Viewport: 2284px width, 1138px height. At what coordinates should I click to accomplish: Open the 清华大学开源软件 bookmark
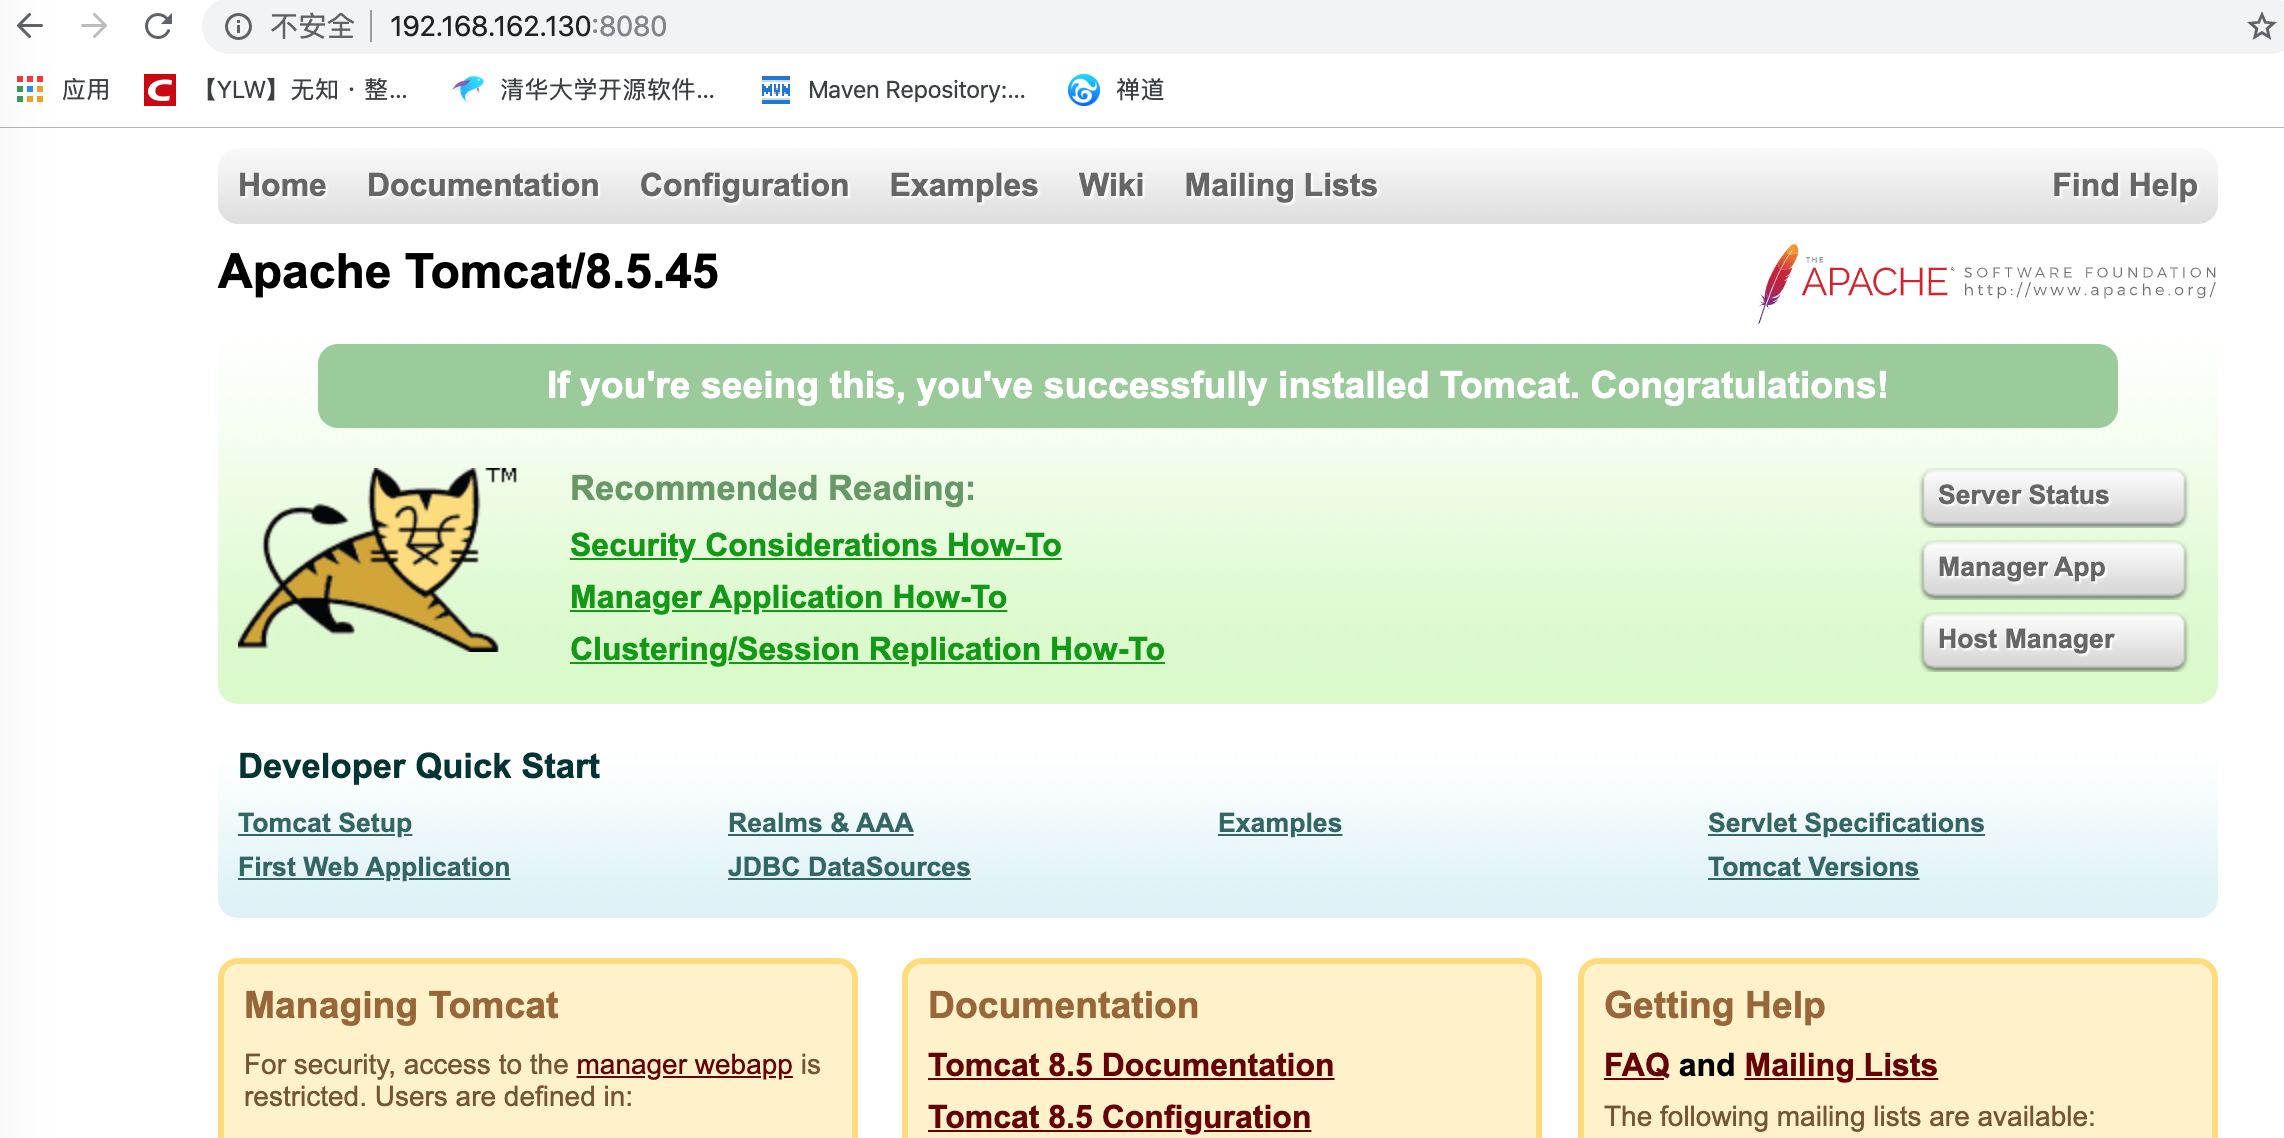(x=584, y=90)
